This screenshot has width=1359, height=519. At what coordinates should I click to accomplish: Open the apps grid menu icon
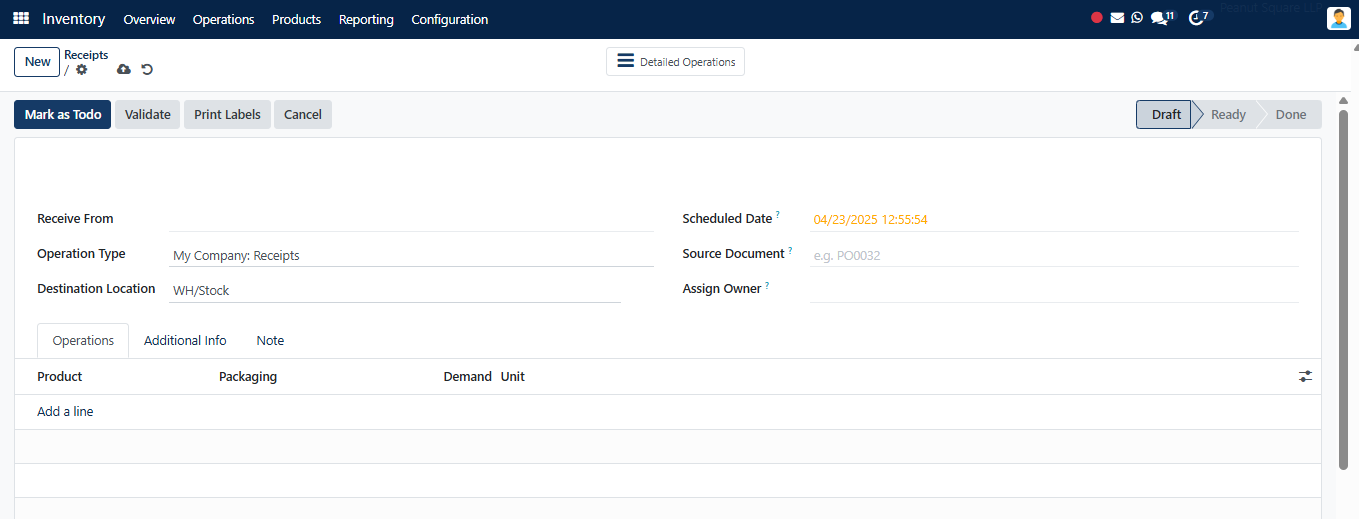click(21, 19)
